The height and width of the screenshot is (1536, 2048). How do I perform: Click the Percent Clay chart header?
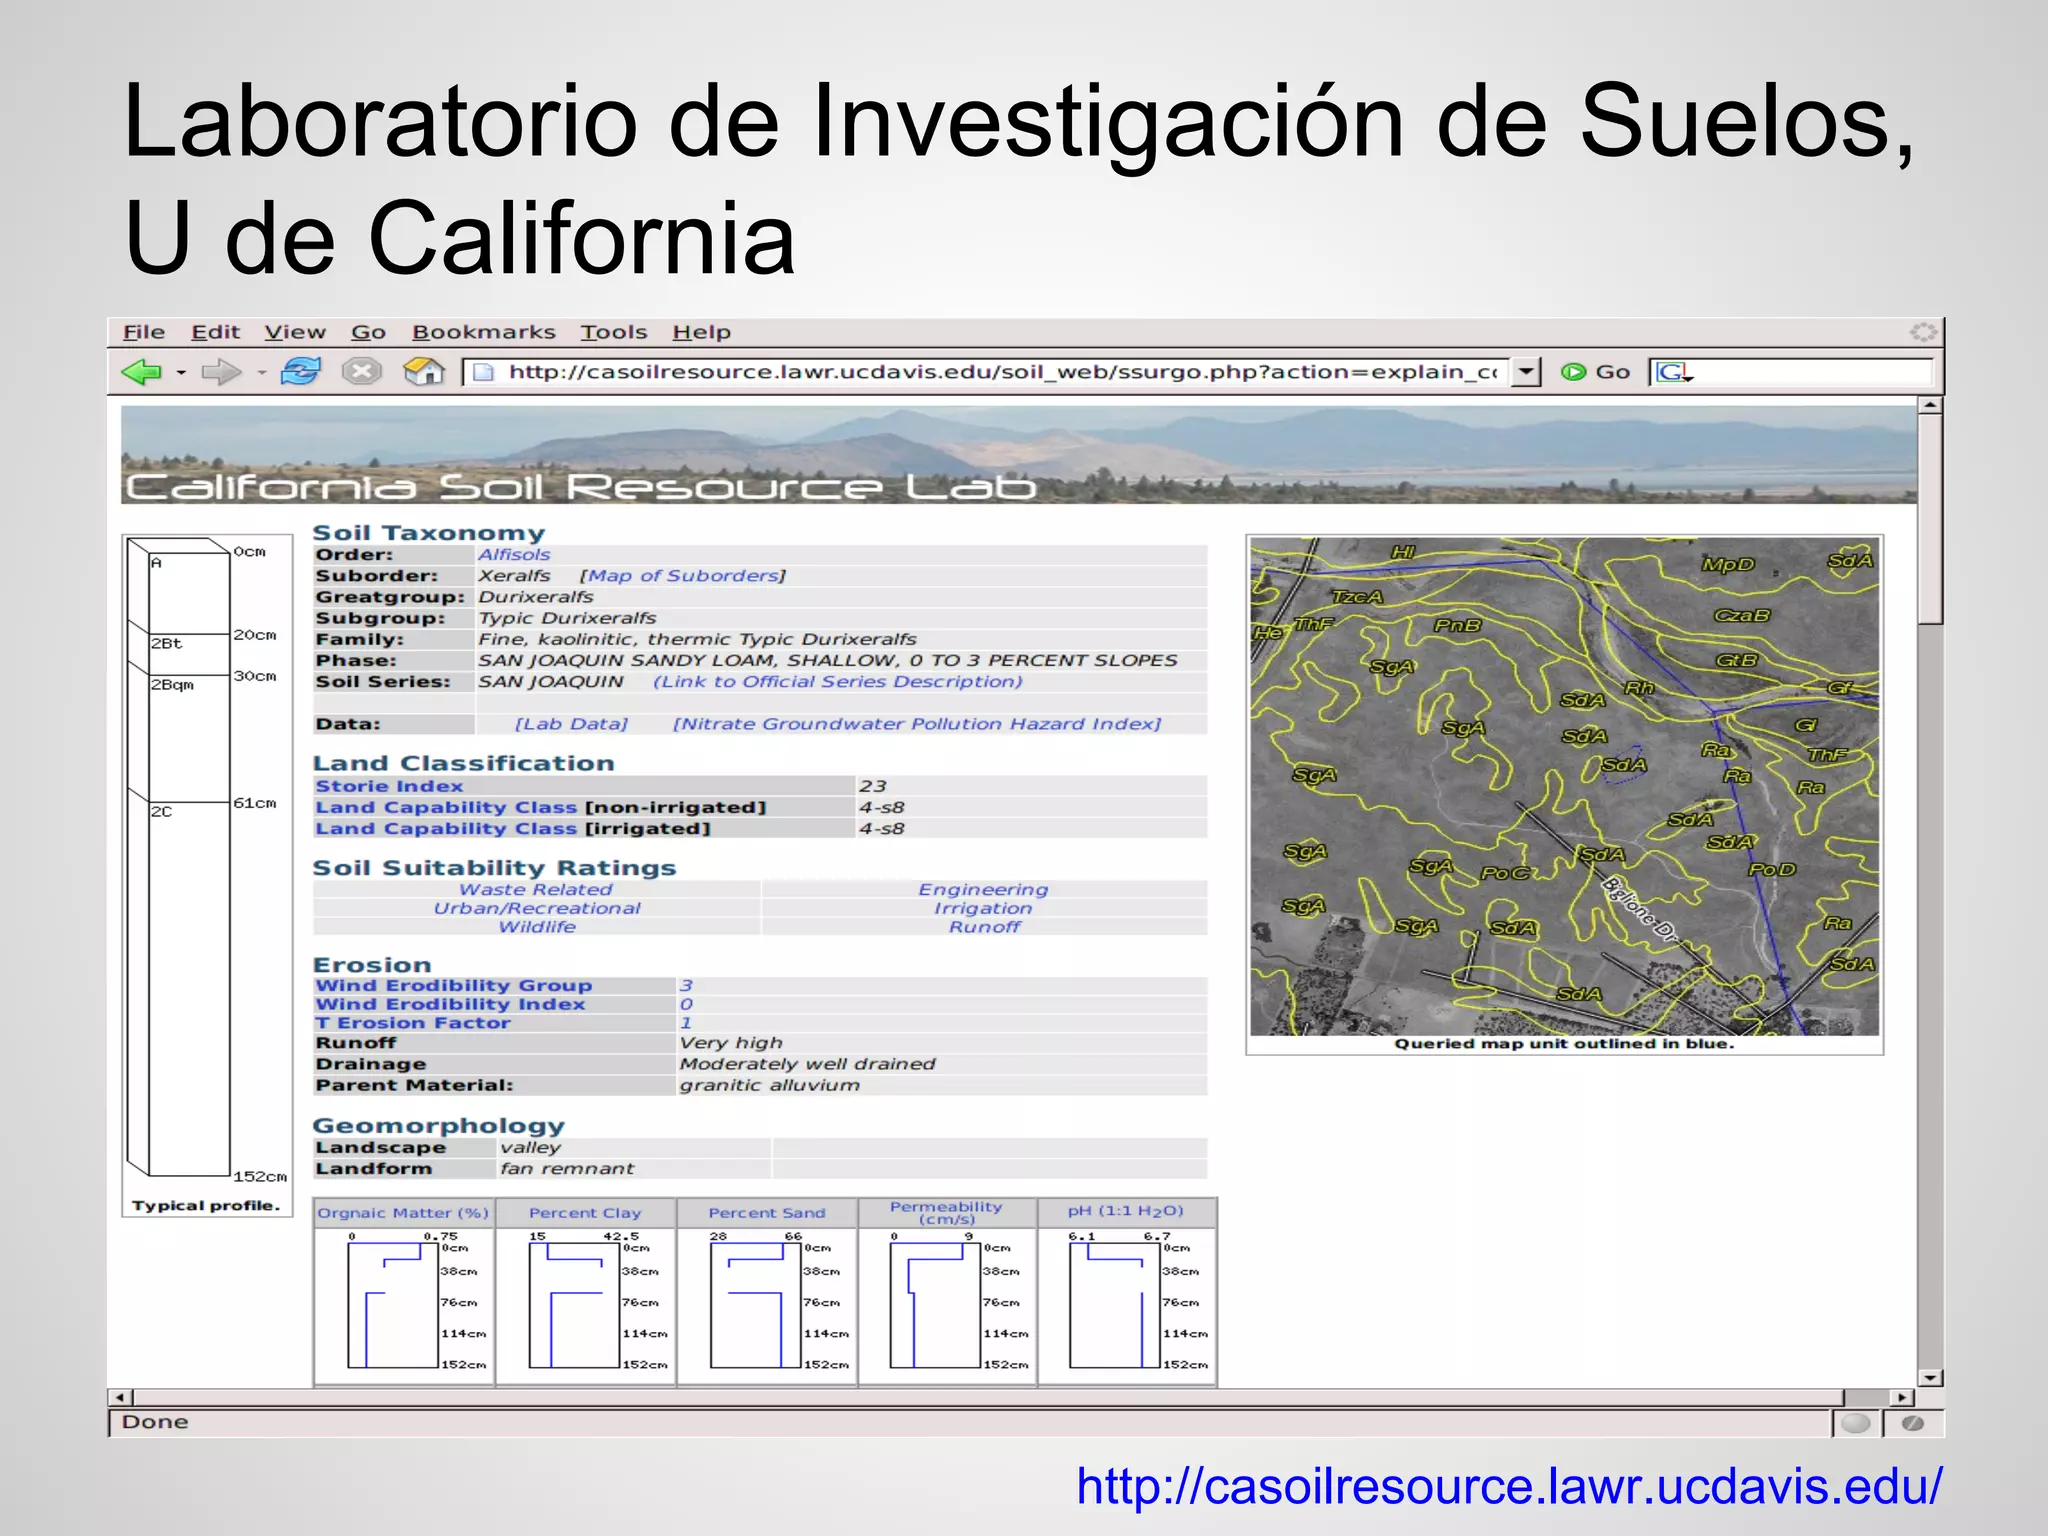click(x=585, y=1213)
